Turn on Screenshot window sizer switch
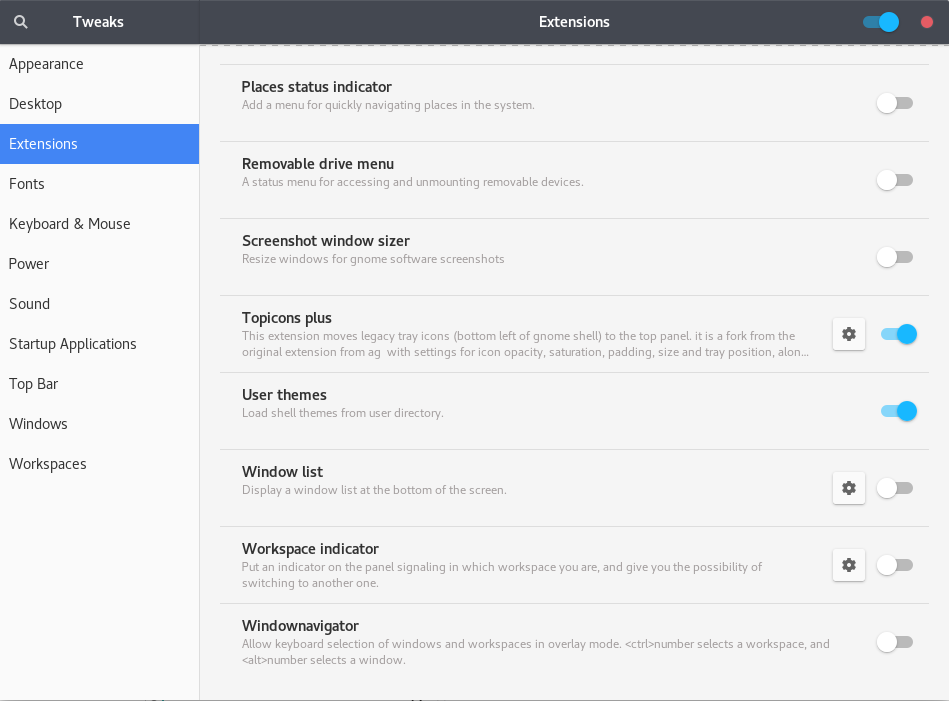This screenshot has height=701, width=949. pyautogui.click(x=895, y=257)
